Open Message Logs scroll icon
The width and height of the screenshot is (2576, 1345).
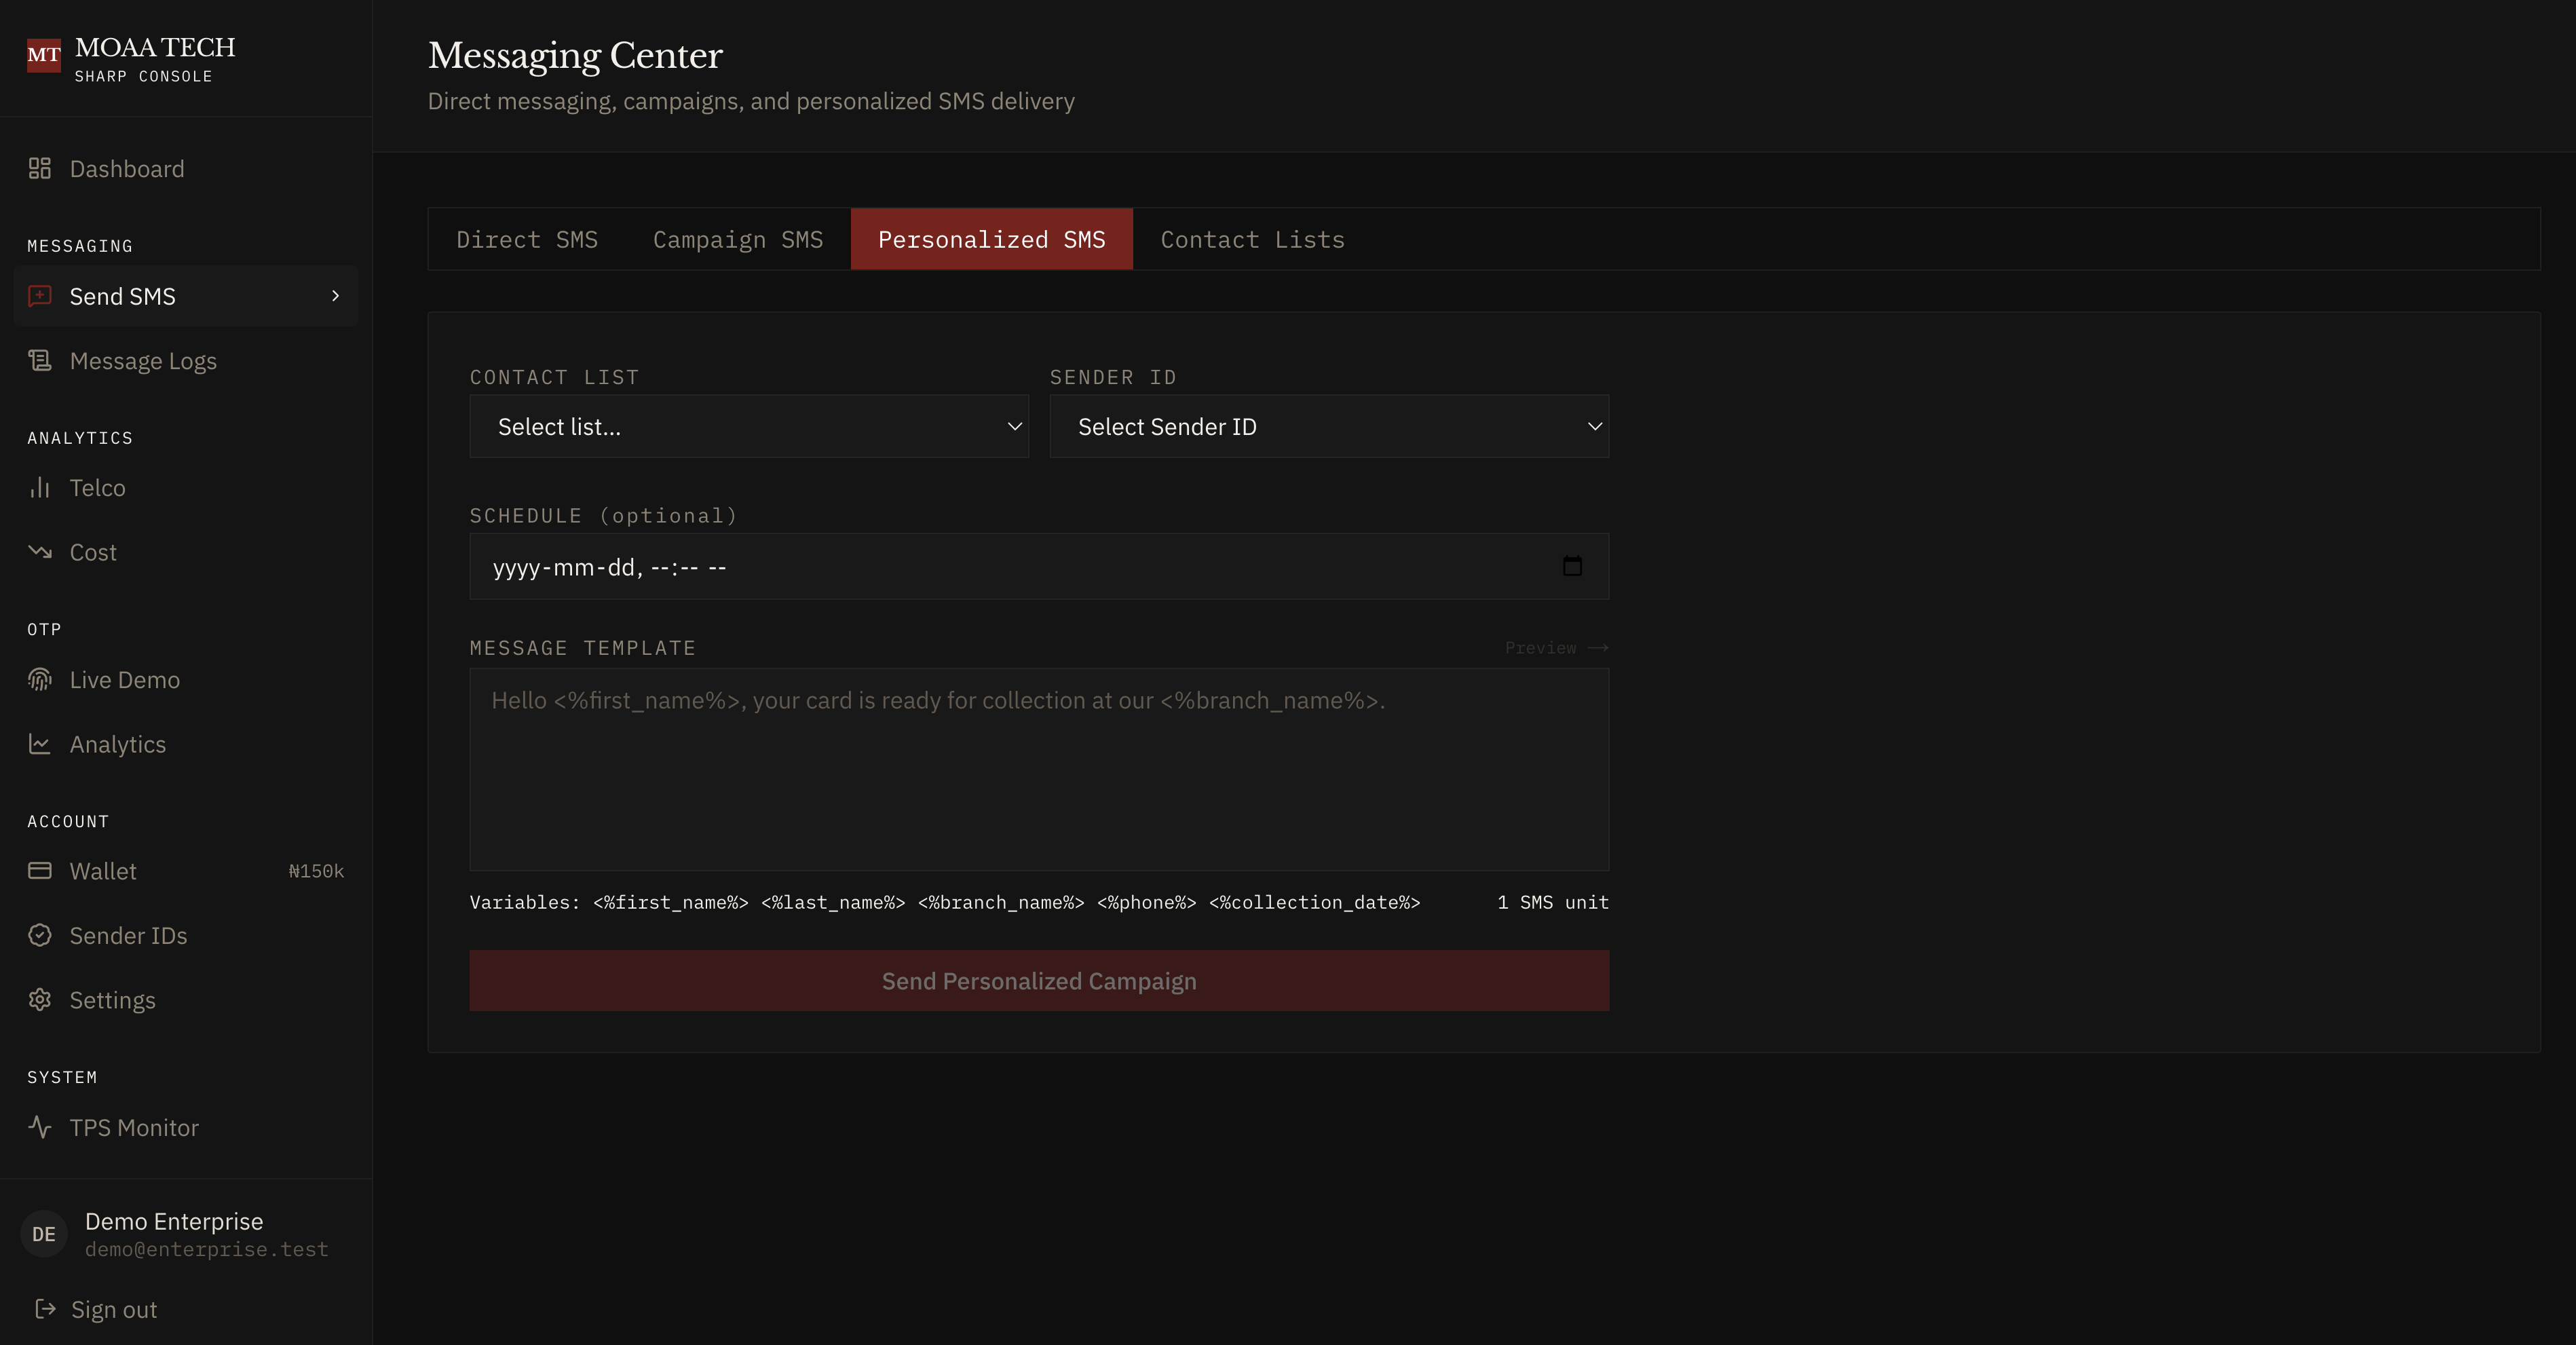[x=40, y=360]
